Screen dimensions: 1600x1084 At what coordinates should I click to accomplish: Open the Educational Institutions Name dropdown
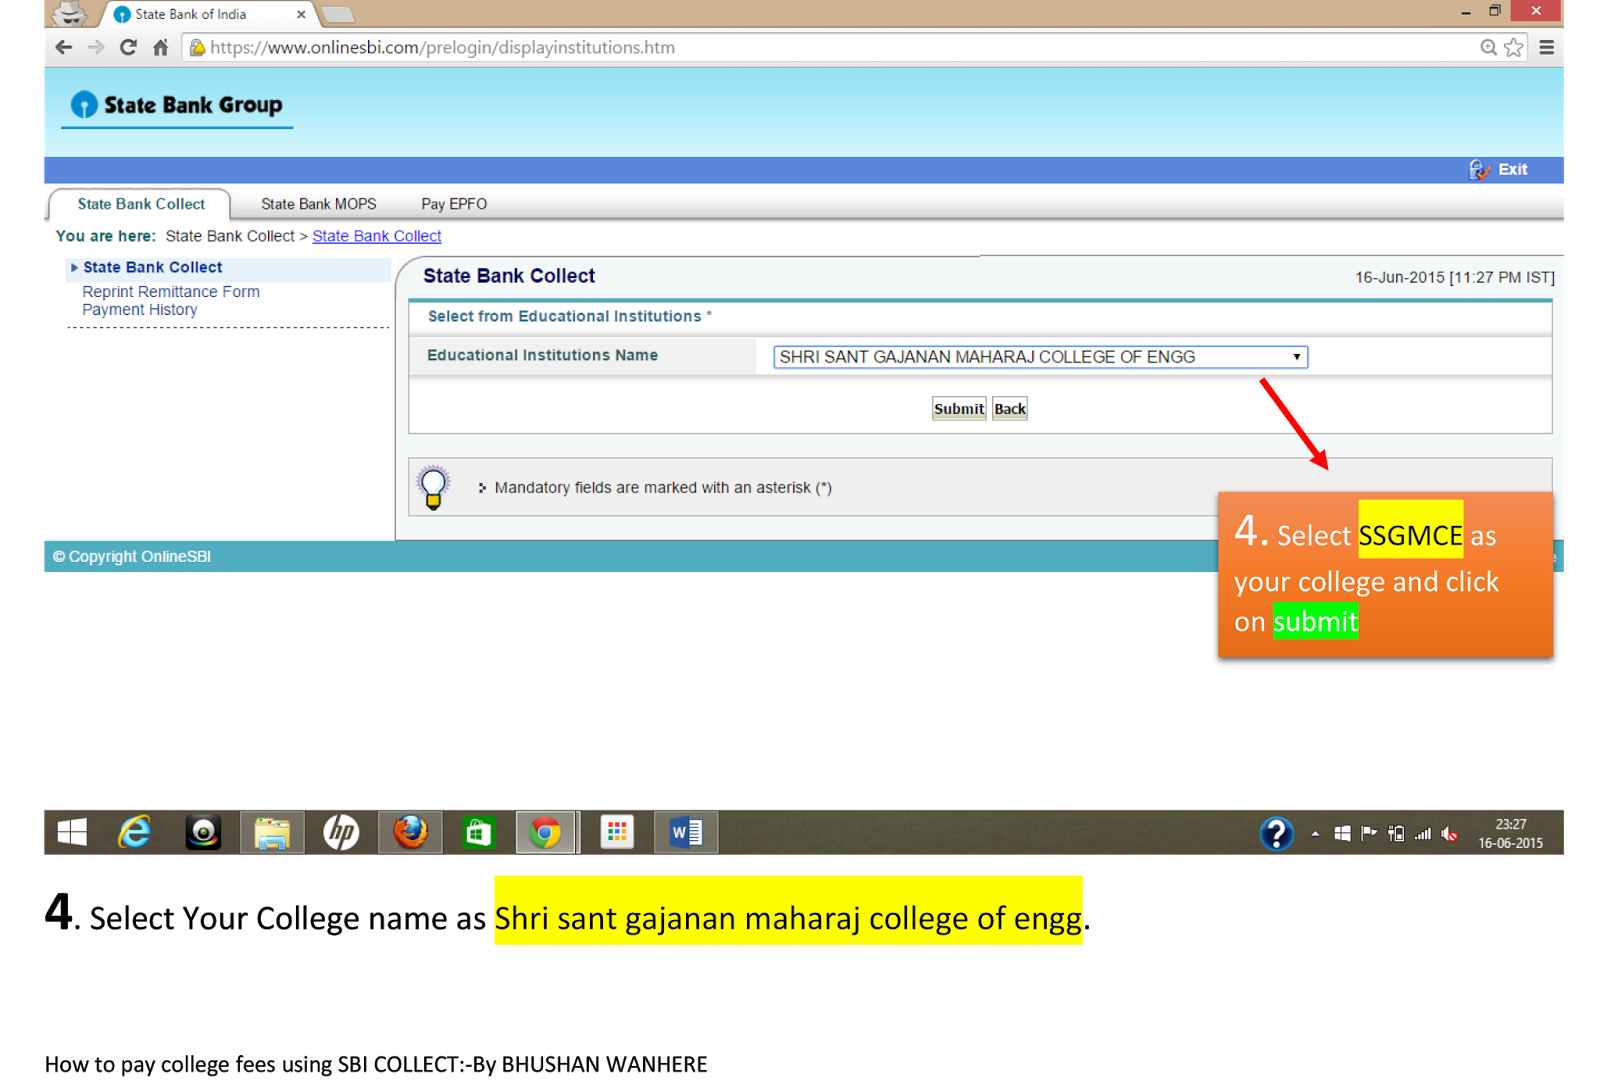click(1296, 356)
